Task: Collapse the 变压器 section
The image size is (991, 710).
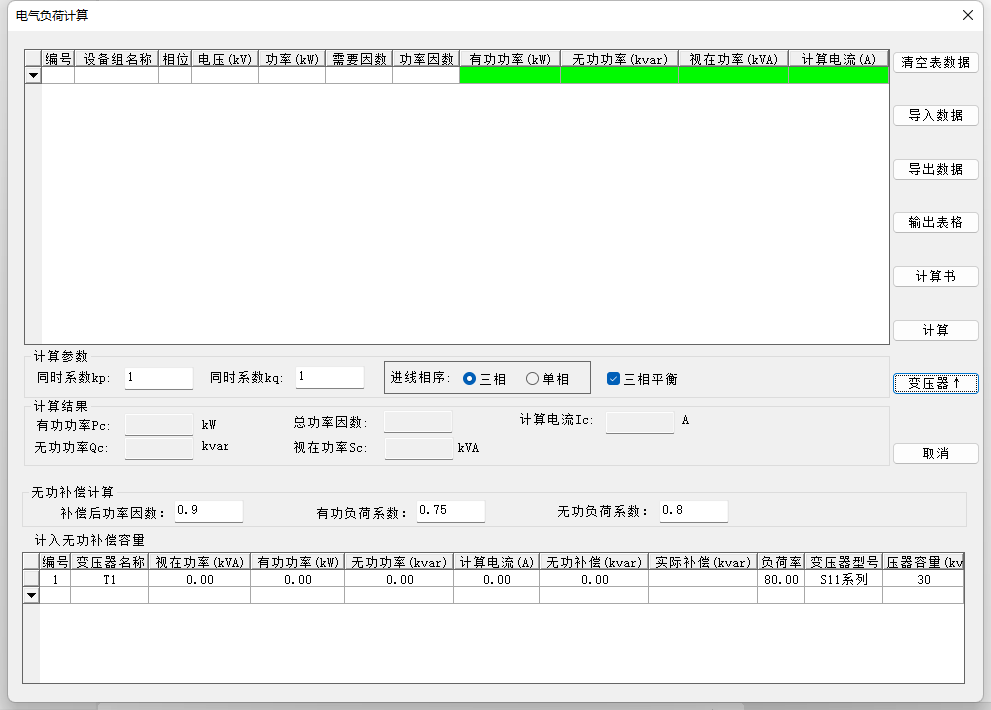Action: (x=935, y=384)
